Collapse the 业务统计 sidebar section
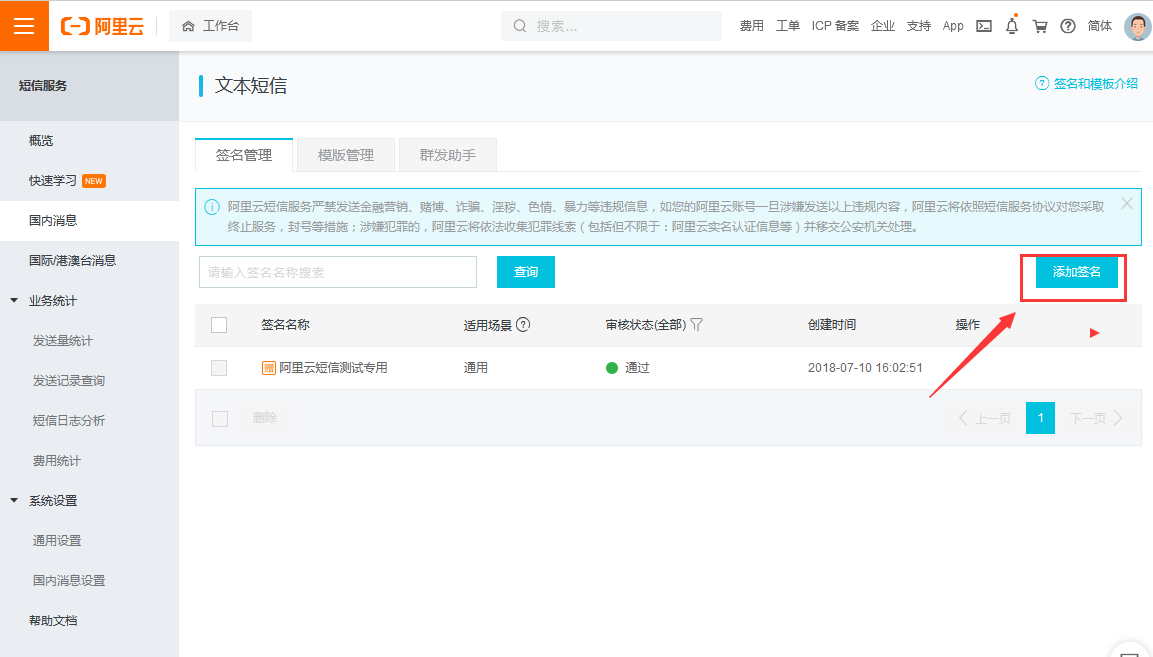 pyautogui.click(x=14, y=301)
